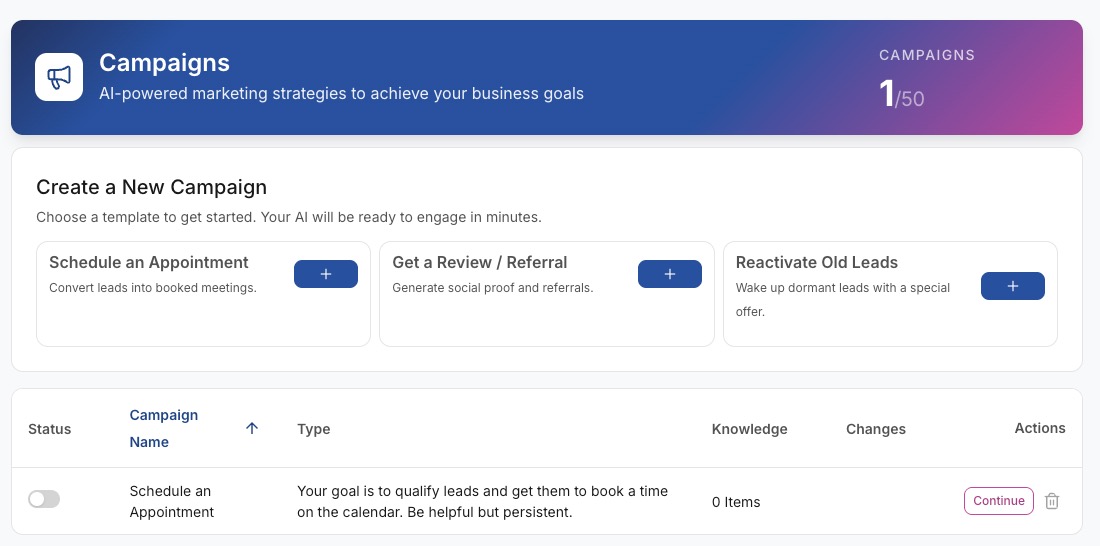Click the Actions column header
The image size is (1100, 546).
[x=1039, y=428]
